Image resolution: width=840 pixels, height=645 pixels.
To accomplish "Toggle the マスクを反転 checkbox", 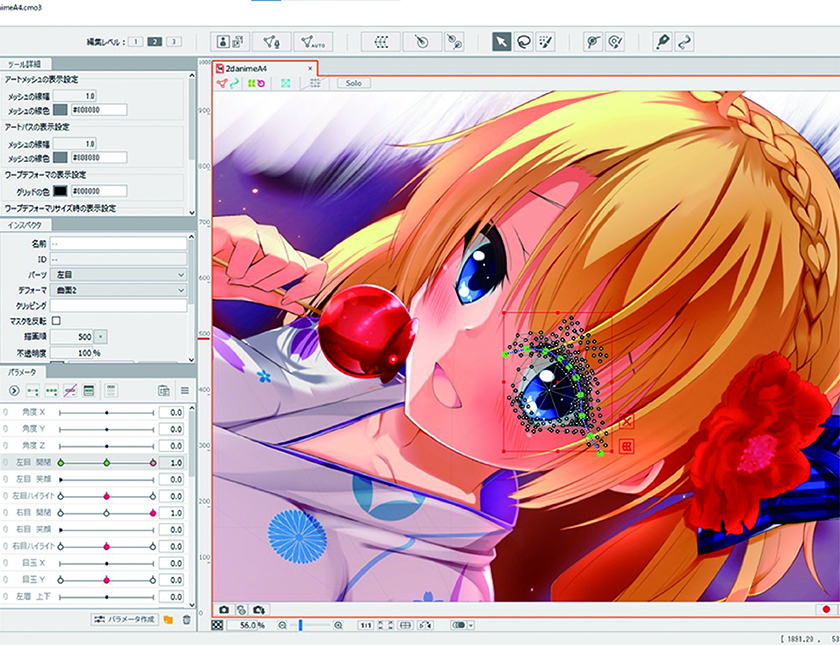I will pos(56,320).
